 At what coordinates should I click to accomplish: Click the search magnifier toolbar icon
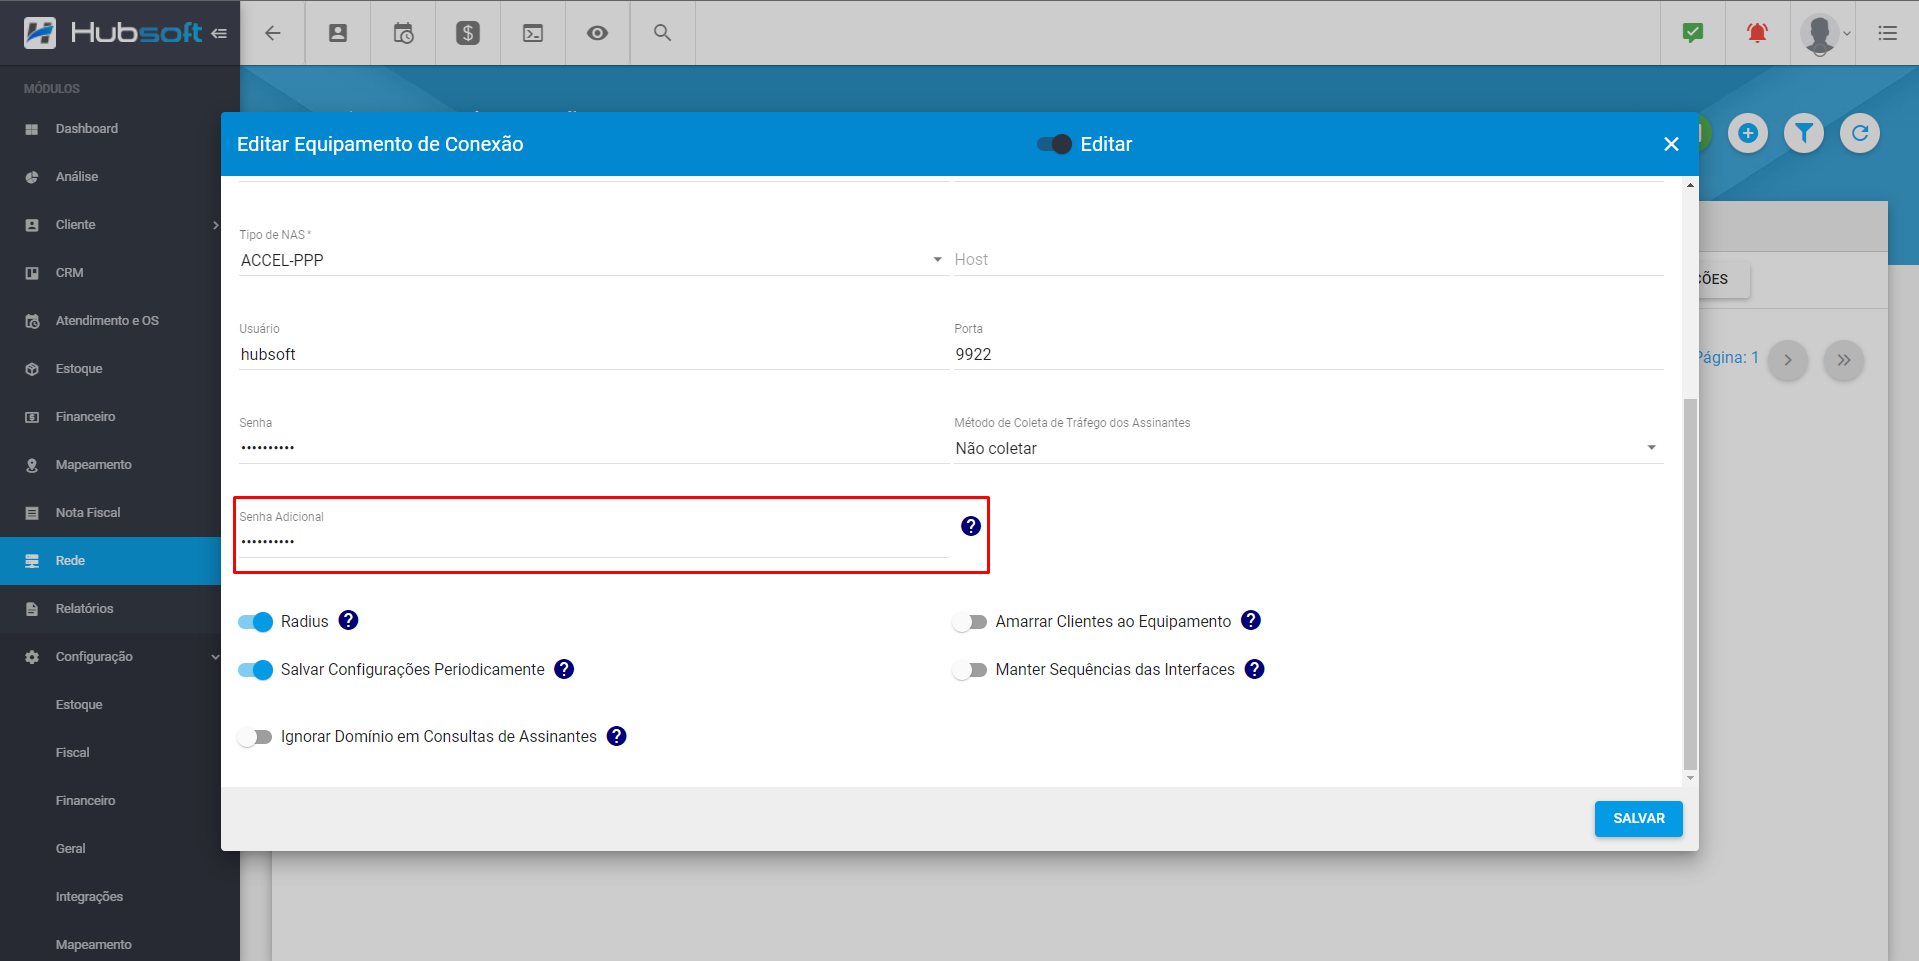click(662, 33)
